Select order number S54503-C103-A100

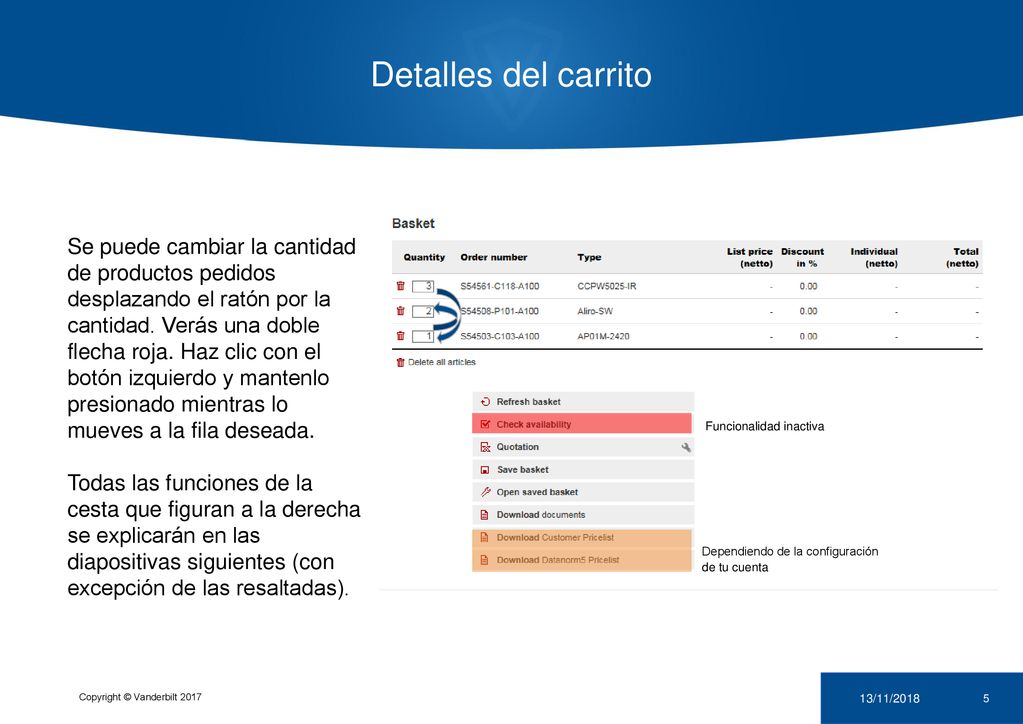click(x=500, y=337)
